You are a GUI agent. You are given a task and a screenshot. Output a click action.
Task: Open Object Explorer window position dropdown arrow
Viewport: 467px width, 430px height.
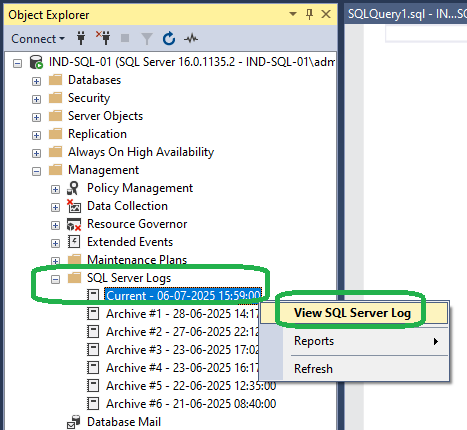coord(293,14)
